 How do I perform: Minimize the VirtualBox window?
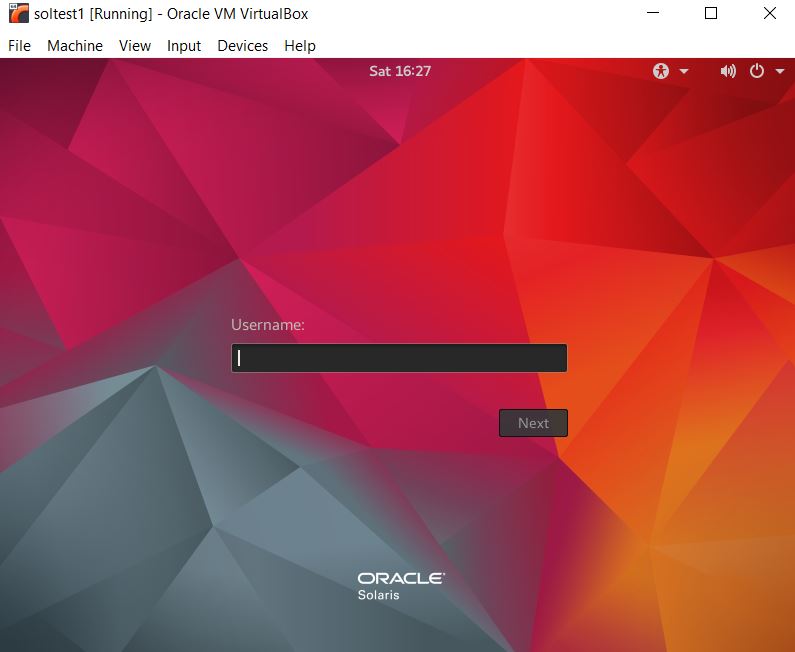653,13
